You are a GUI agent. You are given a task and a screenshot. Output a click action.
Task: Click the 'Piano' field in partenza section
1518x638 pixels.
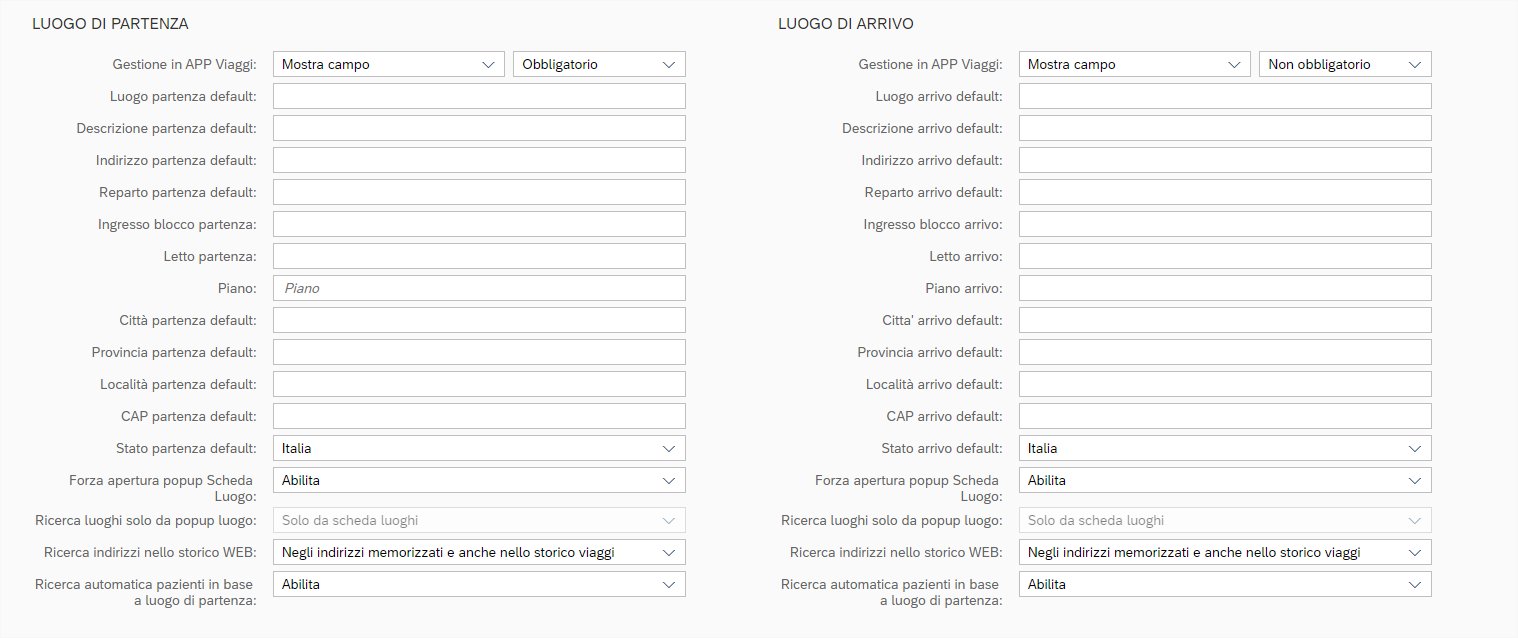479,289
